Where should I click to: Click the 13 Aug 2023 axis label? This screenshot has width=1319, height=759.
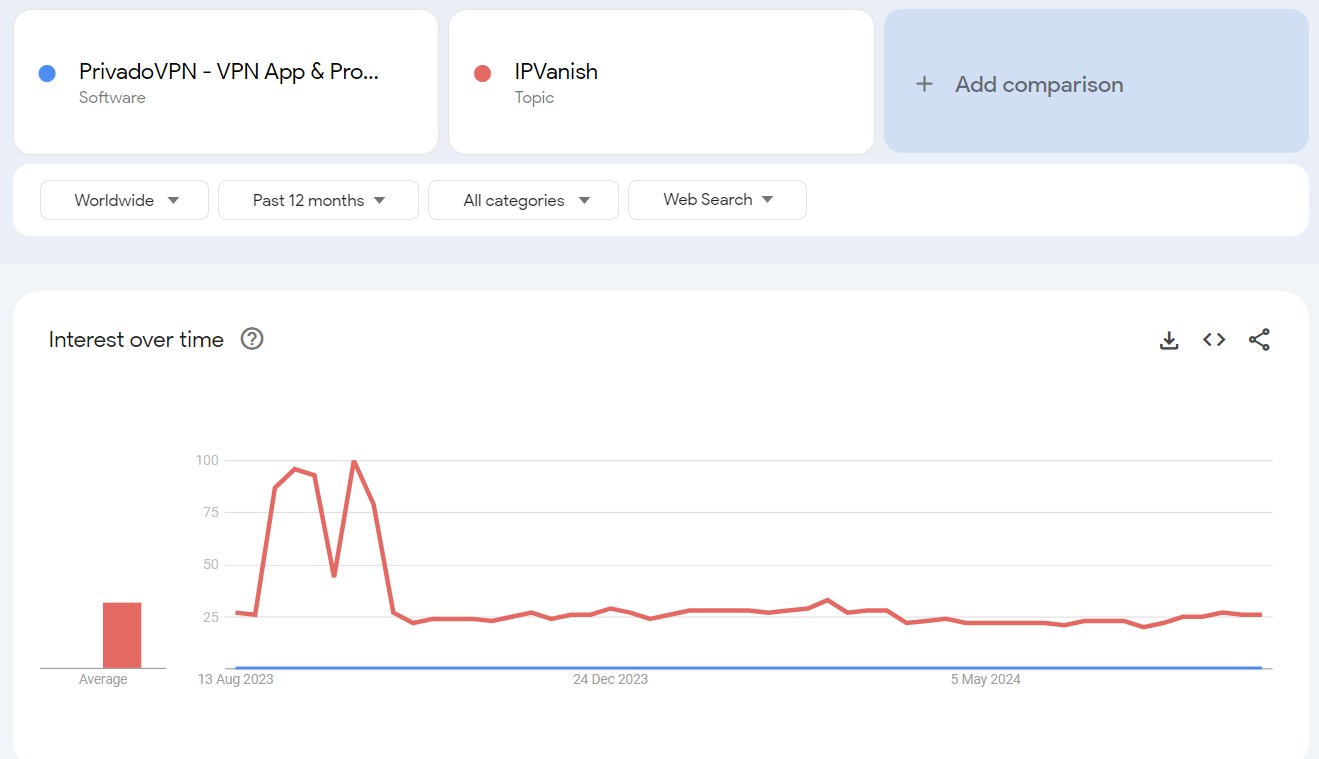[236, 679]
